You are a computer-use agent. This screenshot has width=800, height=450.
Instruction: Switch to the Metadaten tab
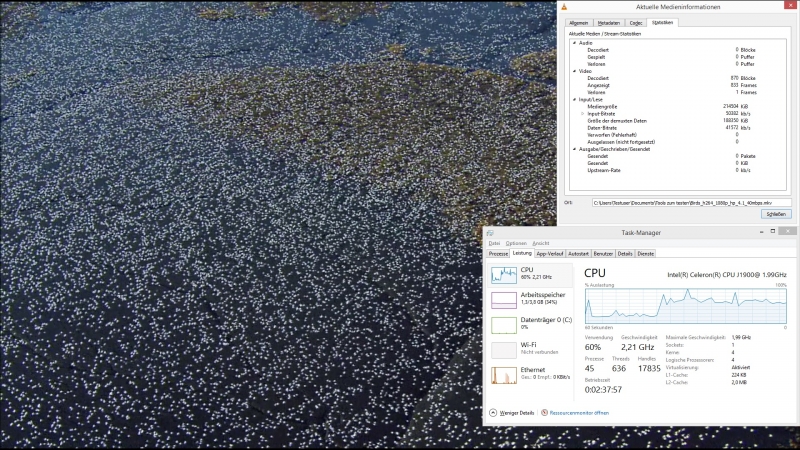click(x=609, y=23)
